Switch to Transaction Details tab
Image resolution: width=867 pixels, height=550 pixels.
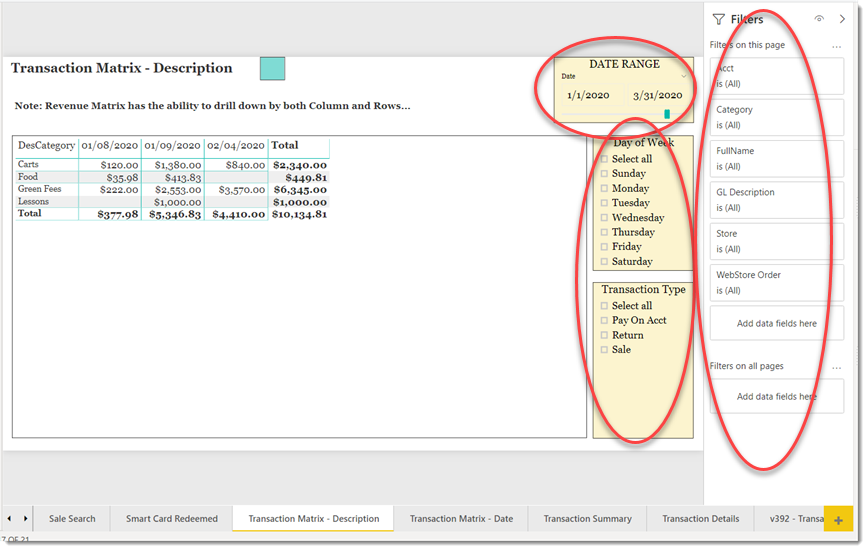click(701, 519)
